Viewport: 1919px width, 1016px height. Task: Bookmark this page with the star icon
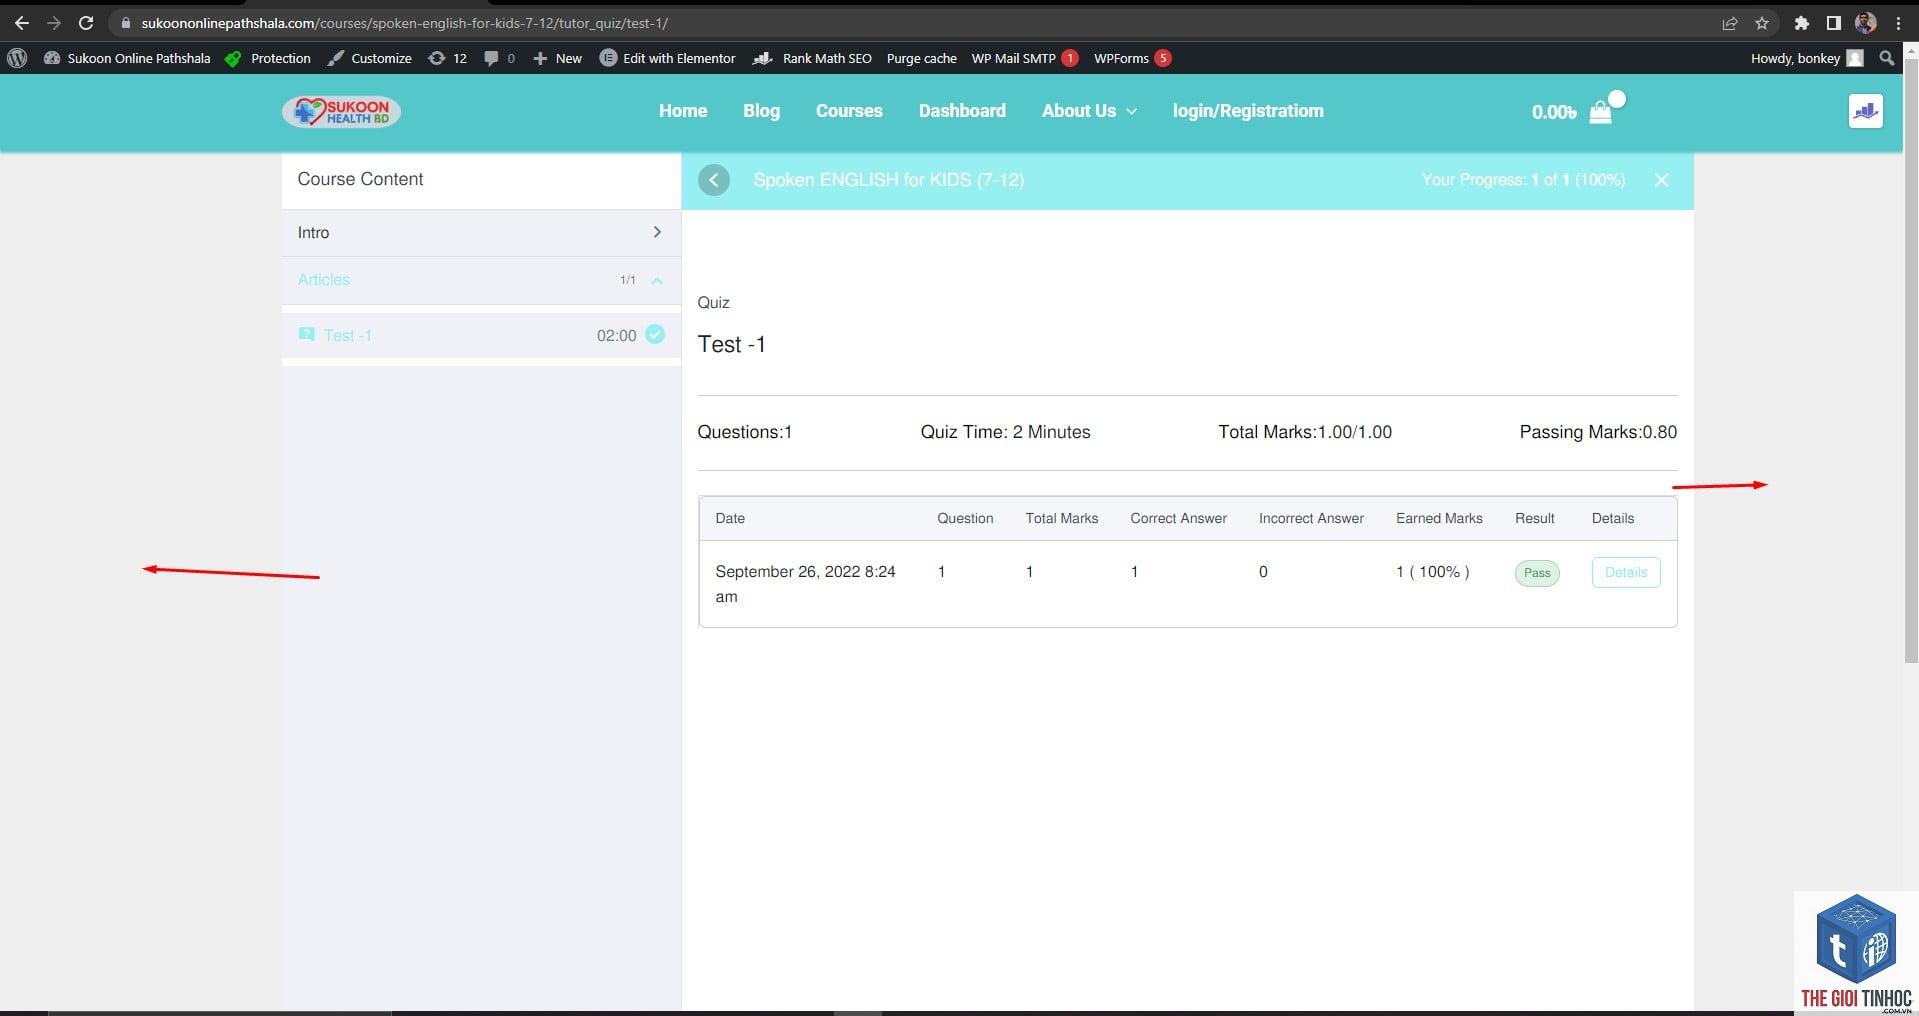click(1762, 23)
